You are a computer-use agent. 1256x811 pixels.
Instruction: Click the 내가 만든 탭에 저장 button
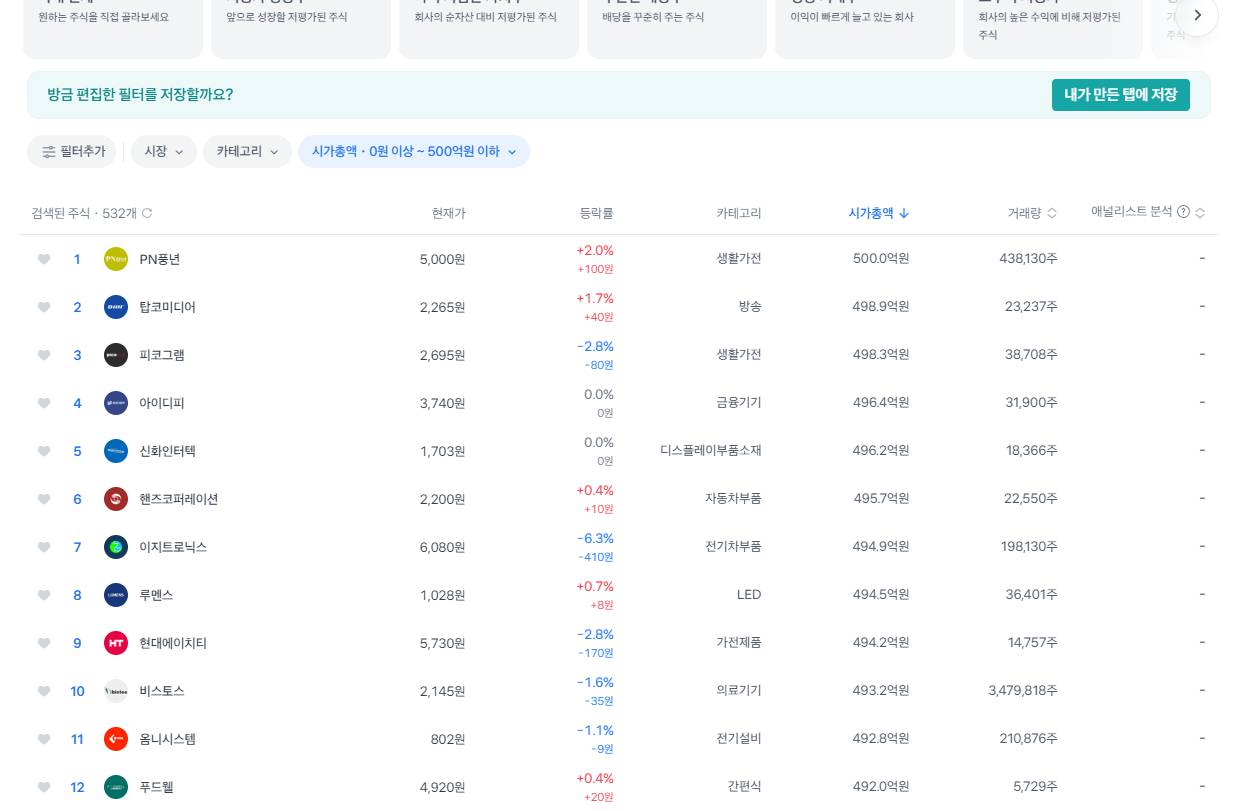1120,95
